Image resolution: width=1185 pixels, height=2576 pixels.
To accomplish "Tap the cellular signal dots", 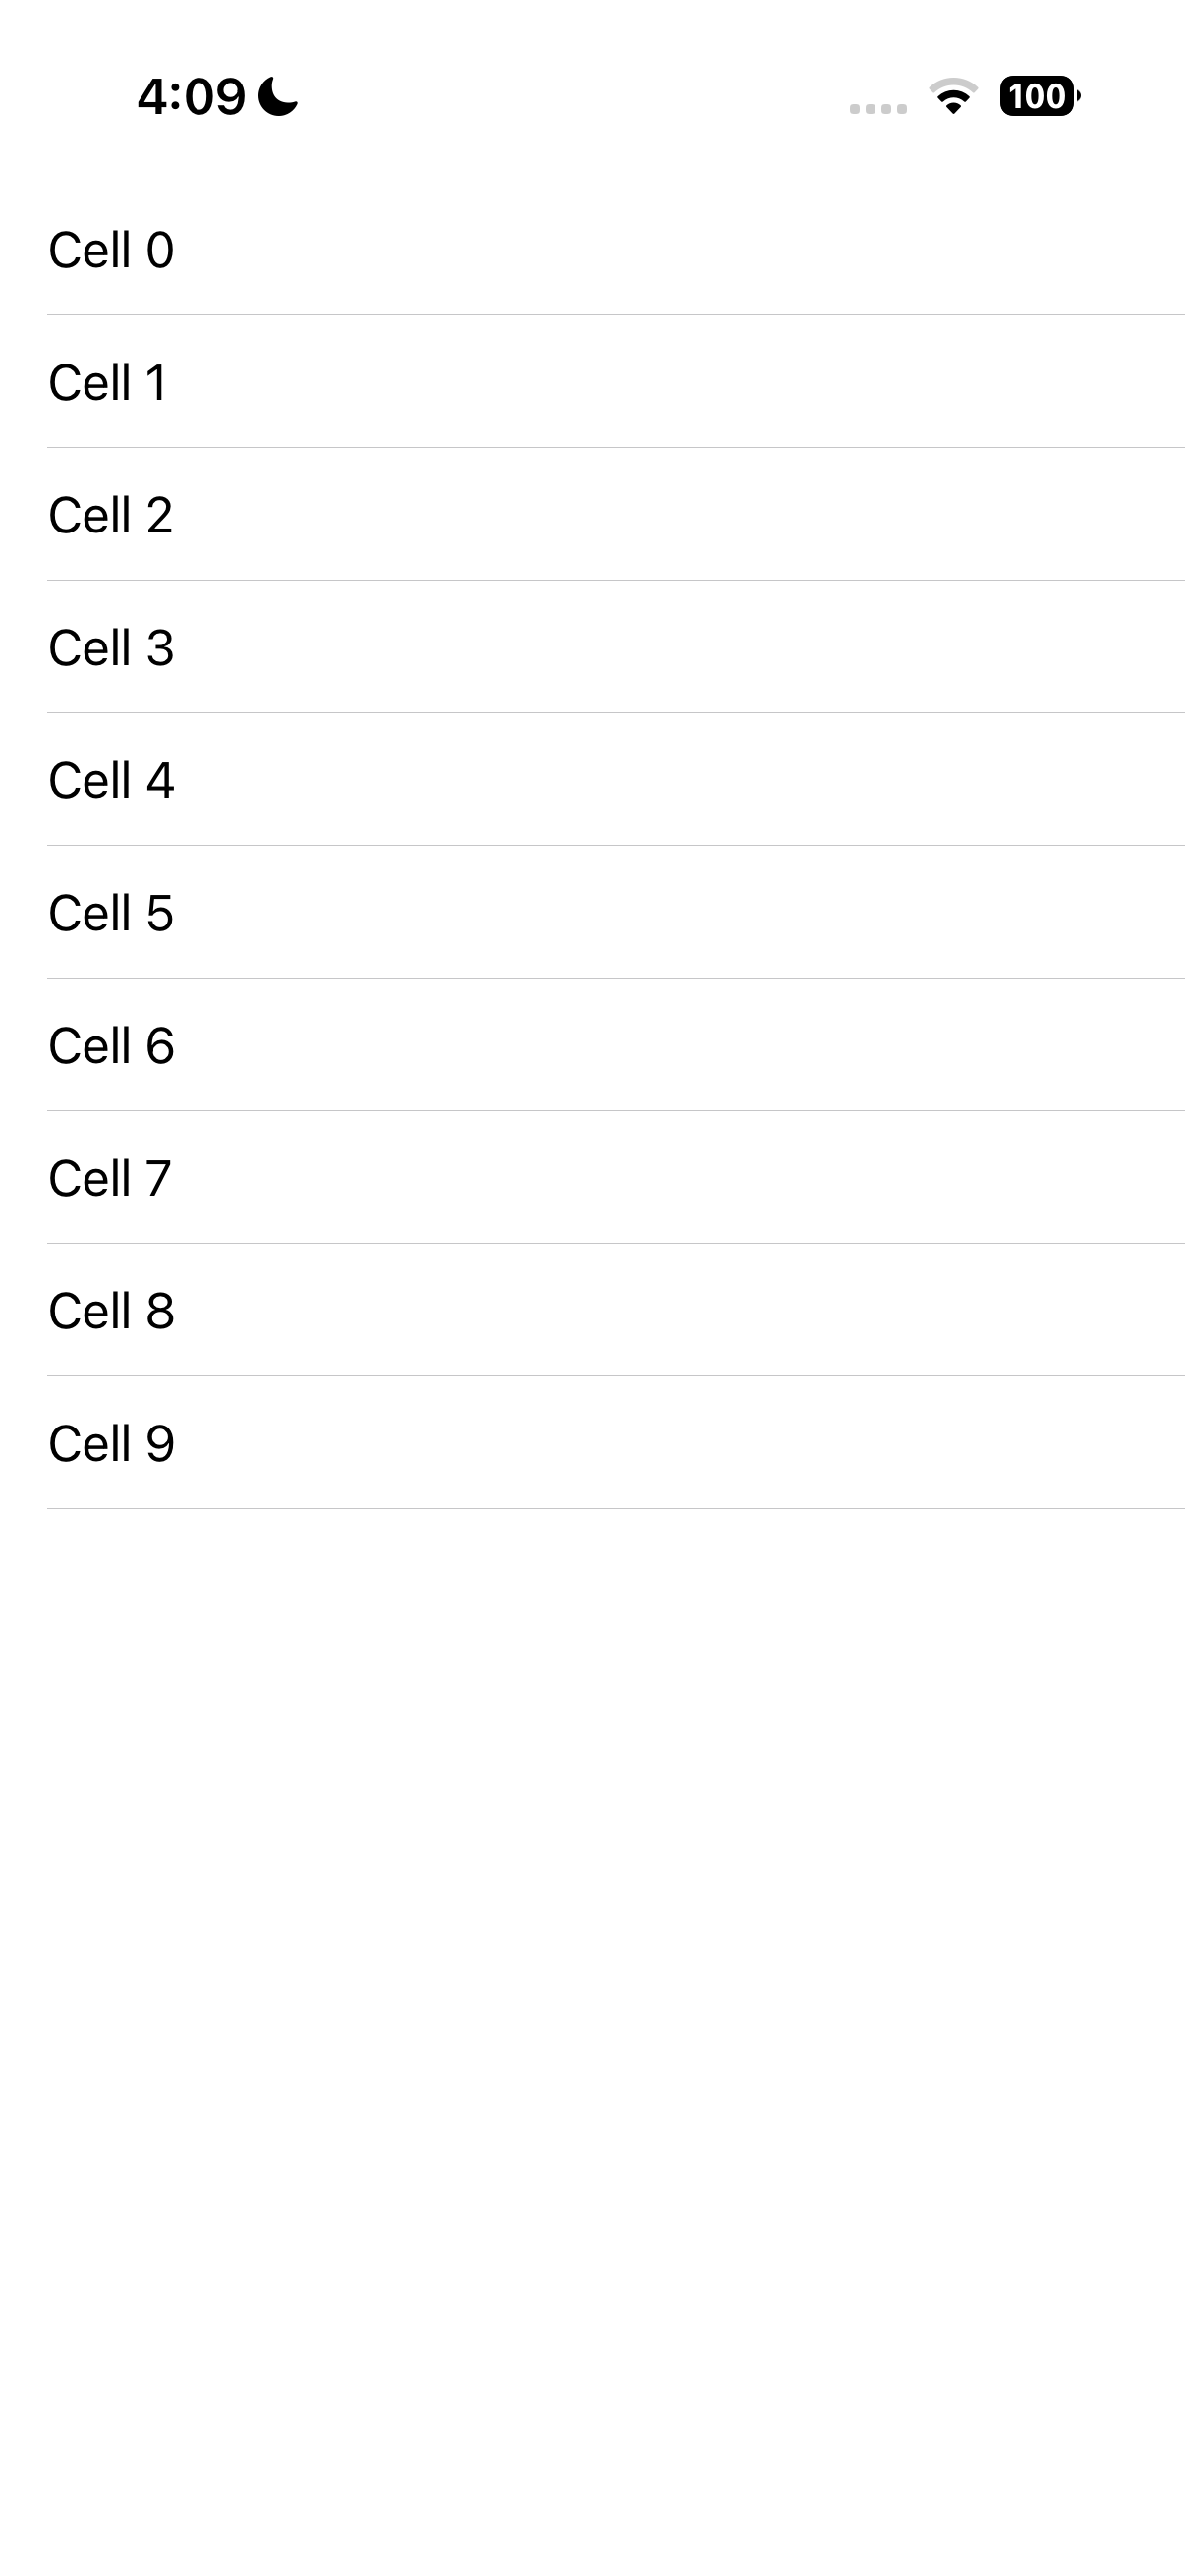I will 878,108.
